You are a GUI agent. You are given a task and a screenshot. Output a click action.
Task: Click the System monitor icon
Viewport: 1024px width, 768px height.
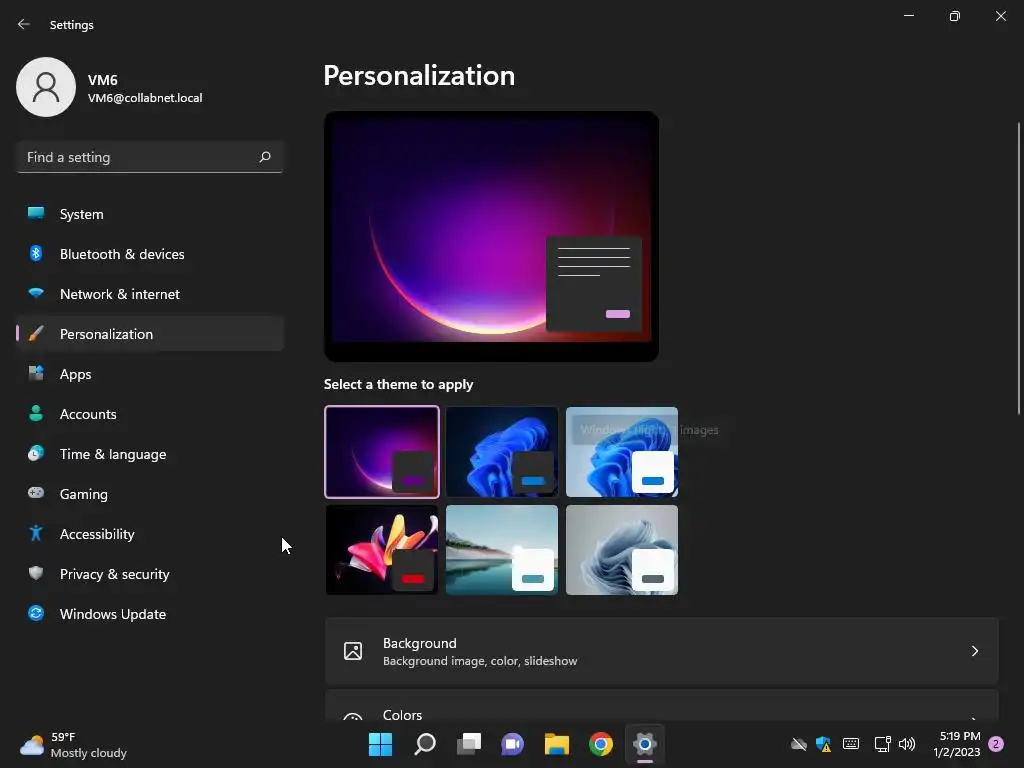[x=36, y=213]
